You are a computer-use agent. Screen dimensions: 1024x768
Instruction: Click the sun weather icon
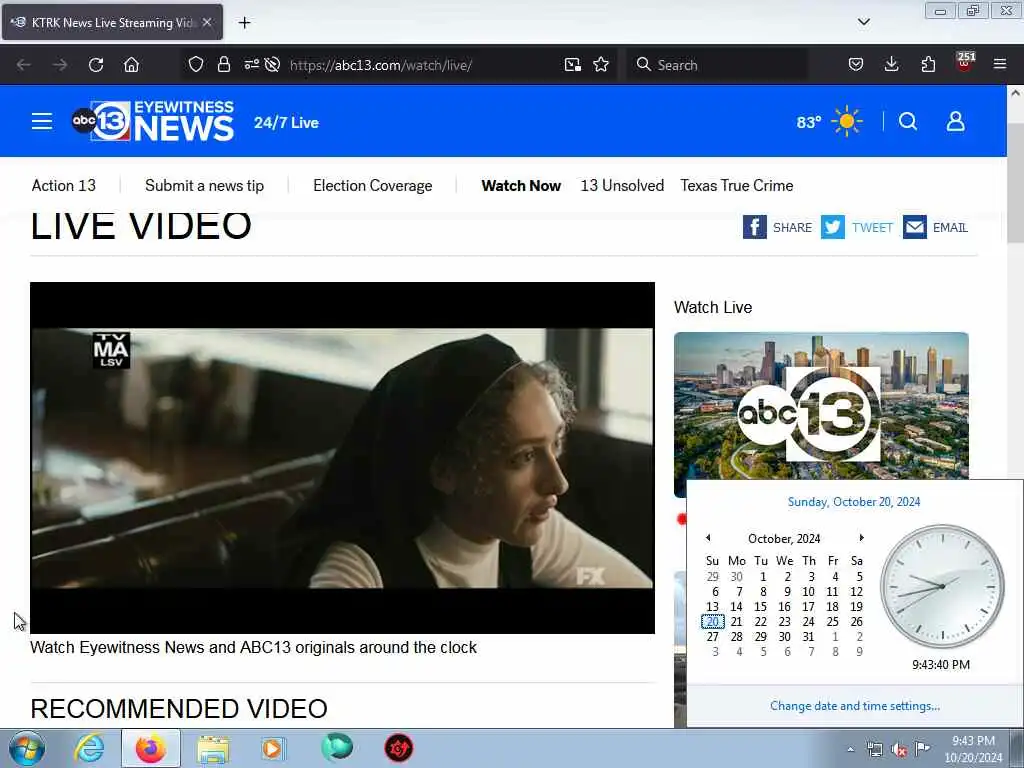(847, 121)
